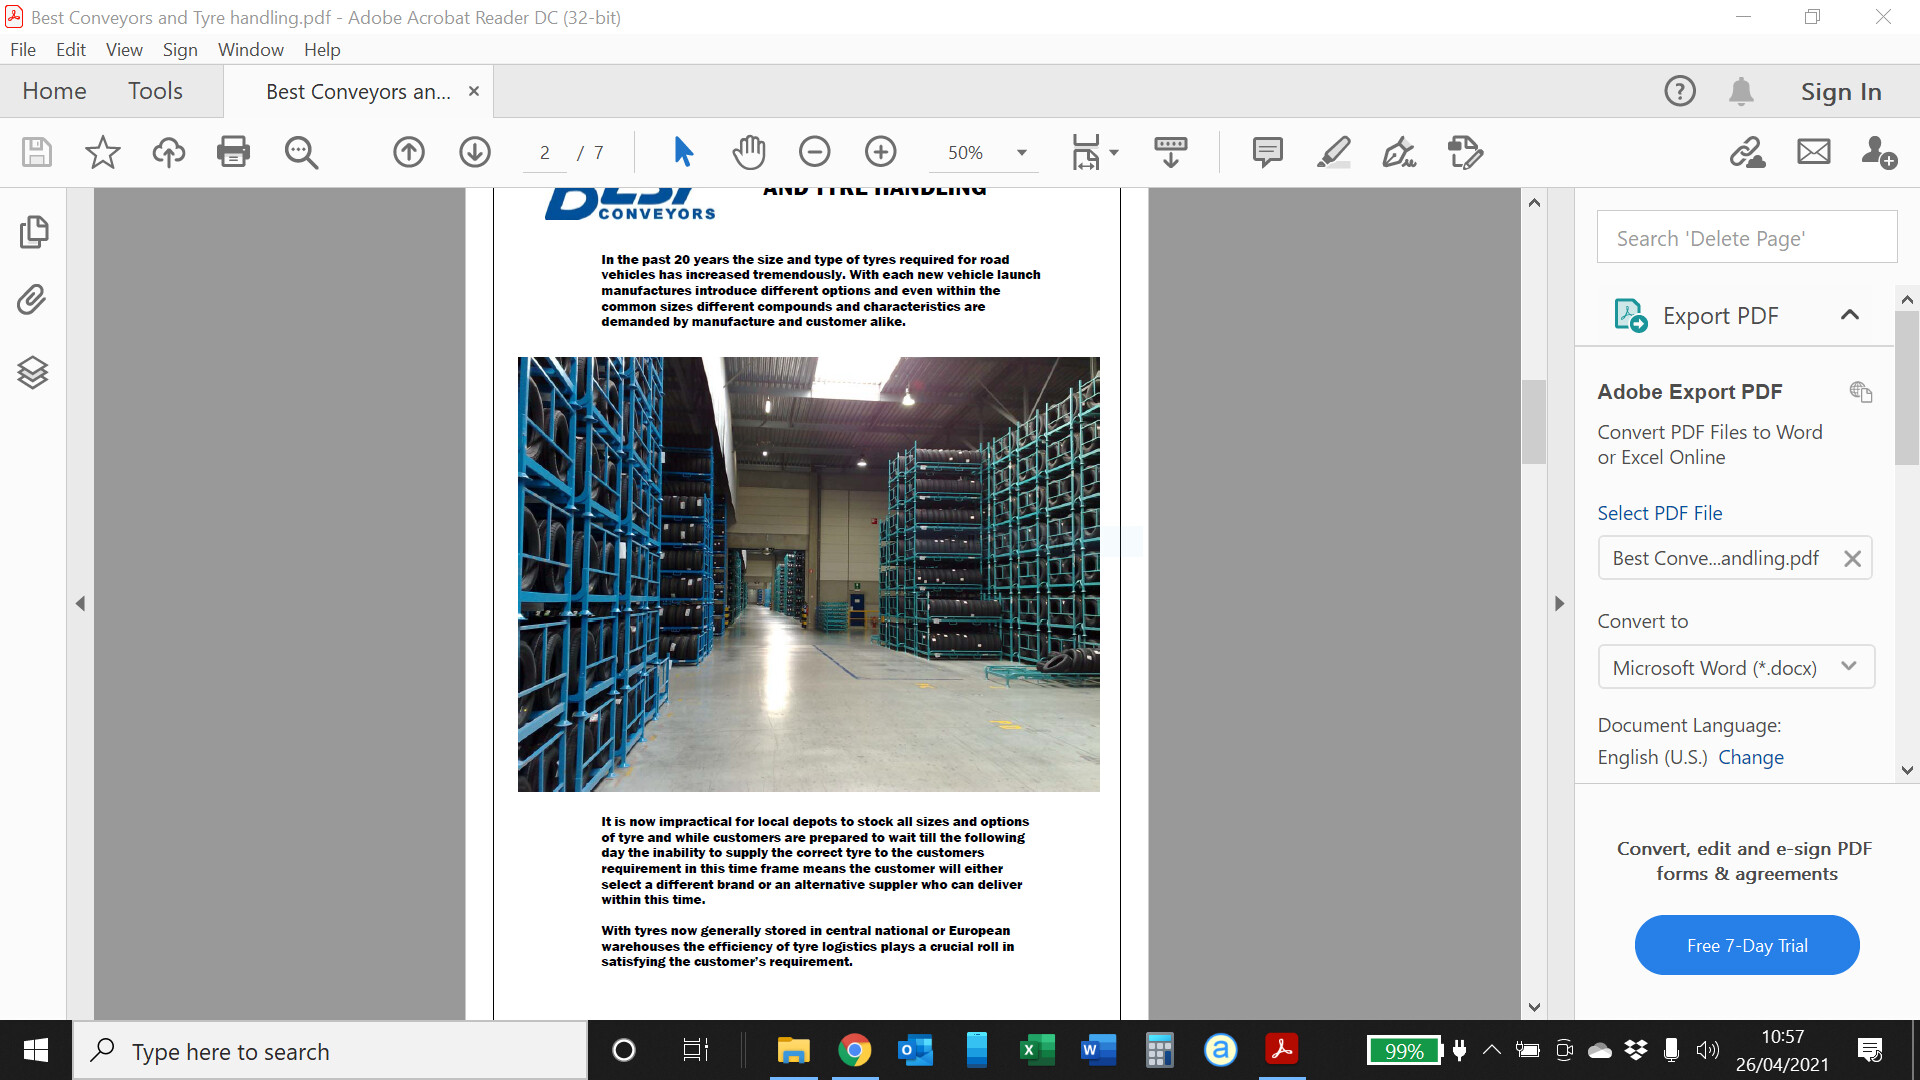Click the Search 'Delete Page' field

(1746, 238)
